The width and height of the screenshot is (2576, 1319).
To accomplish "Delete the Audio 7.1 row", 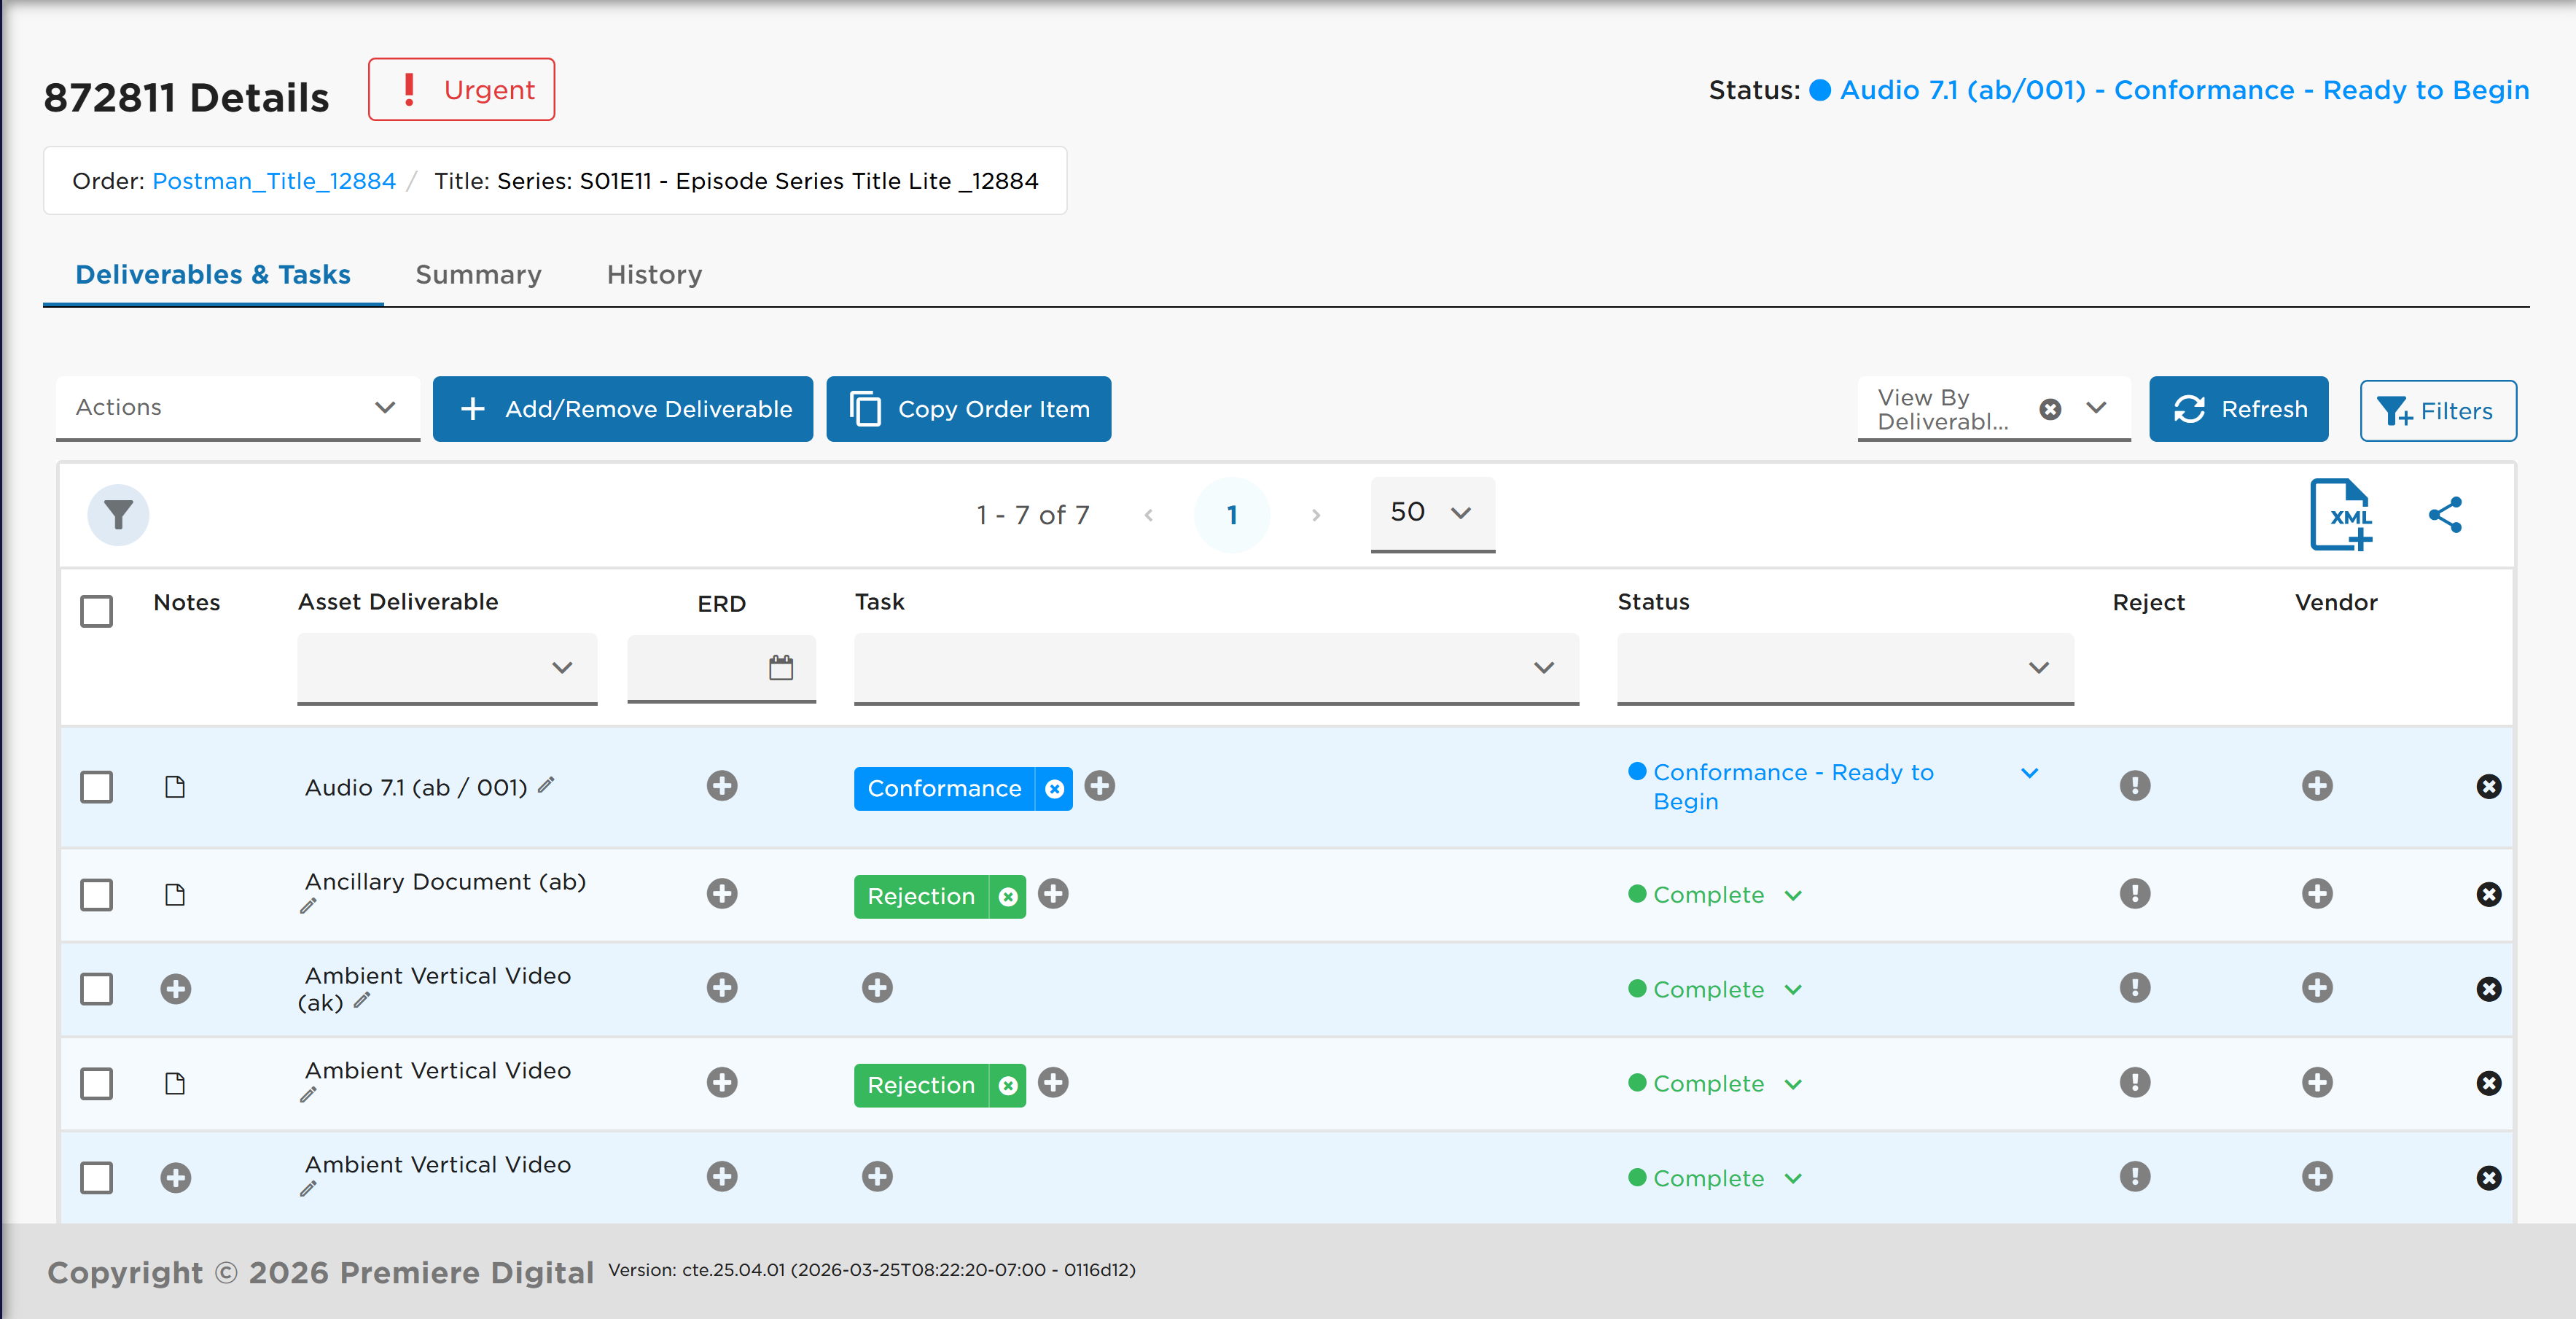I will click(2489, 787).
